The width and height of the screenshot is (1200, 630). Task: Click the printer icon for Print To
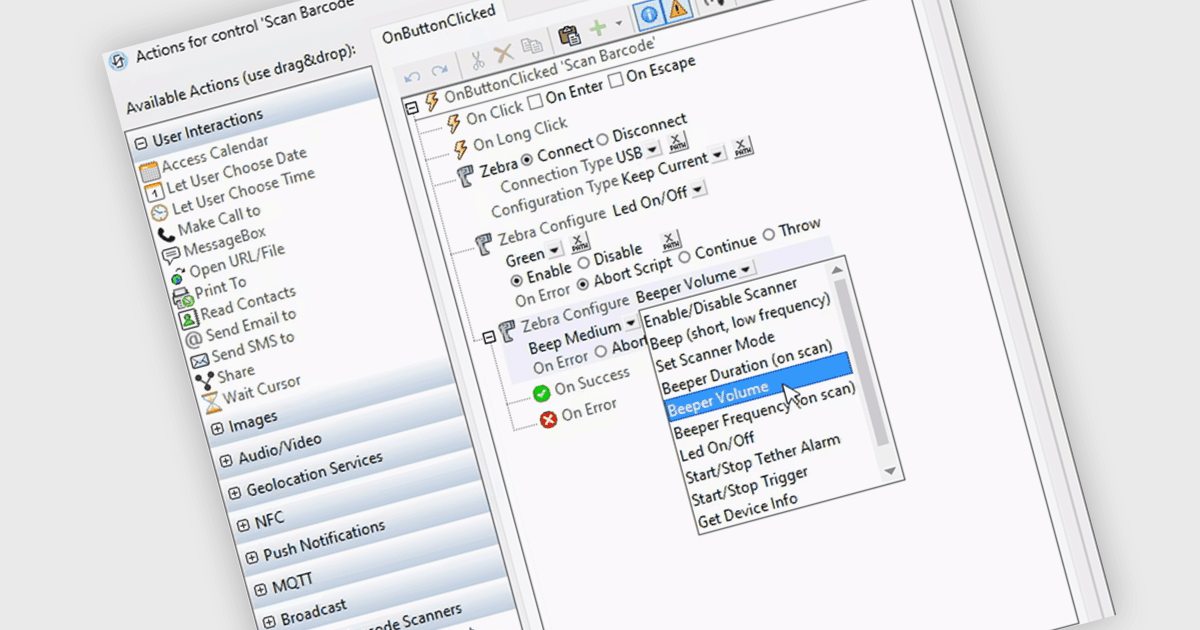click(x=182, y=298)
